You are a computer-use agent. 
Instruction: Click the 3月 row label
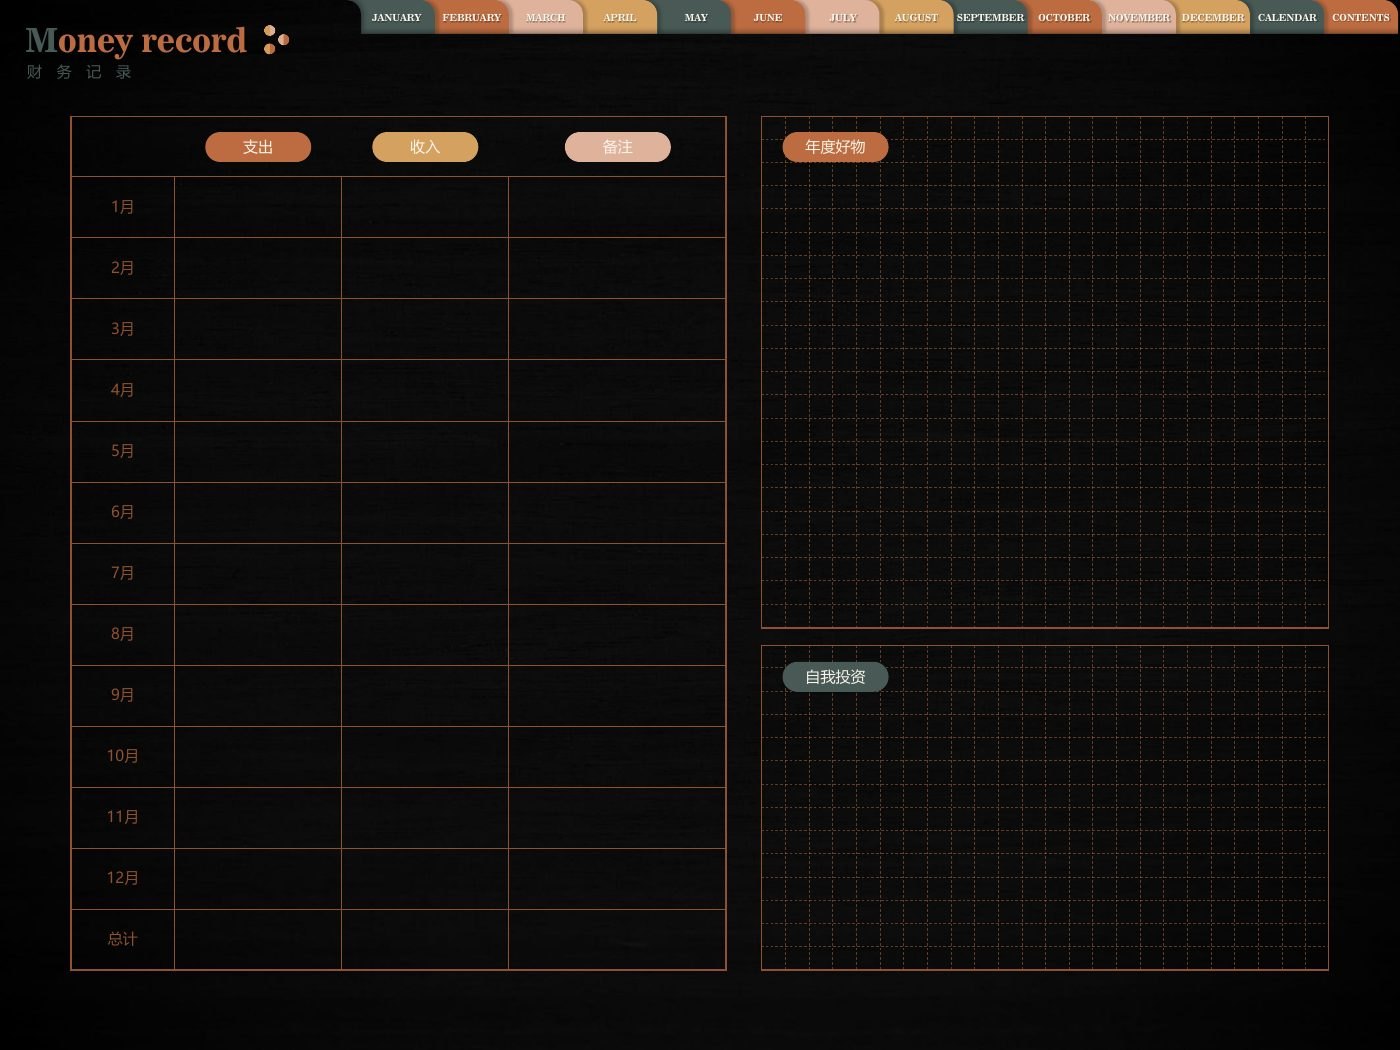(123, 329)
